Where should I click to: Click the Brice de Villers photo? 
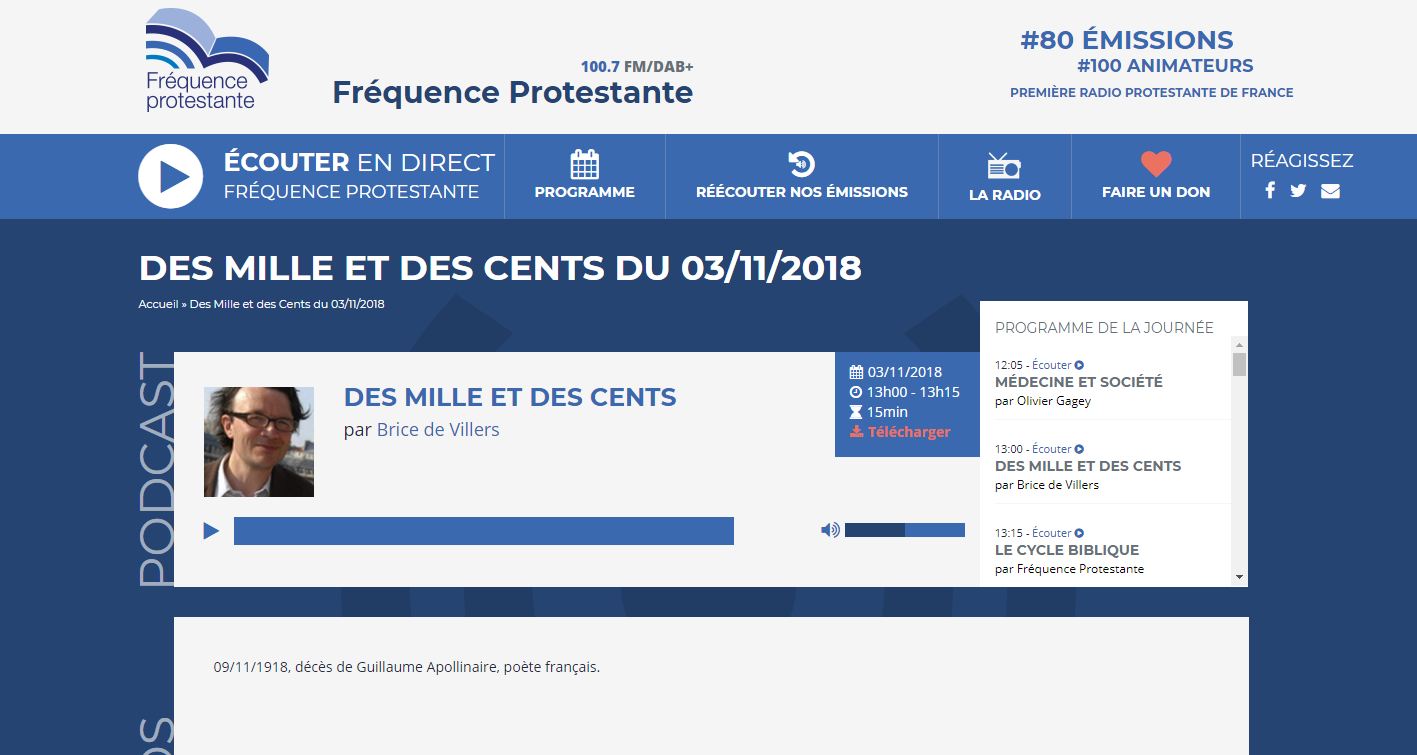pos(259,442)
